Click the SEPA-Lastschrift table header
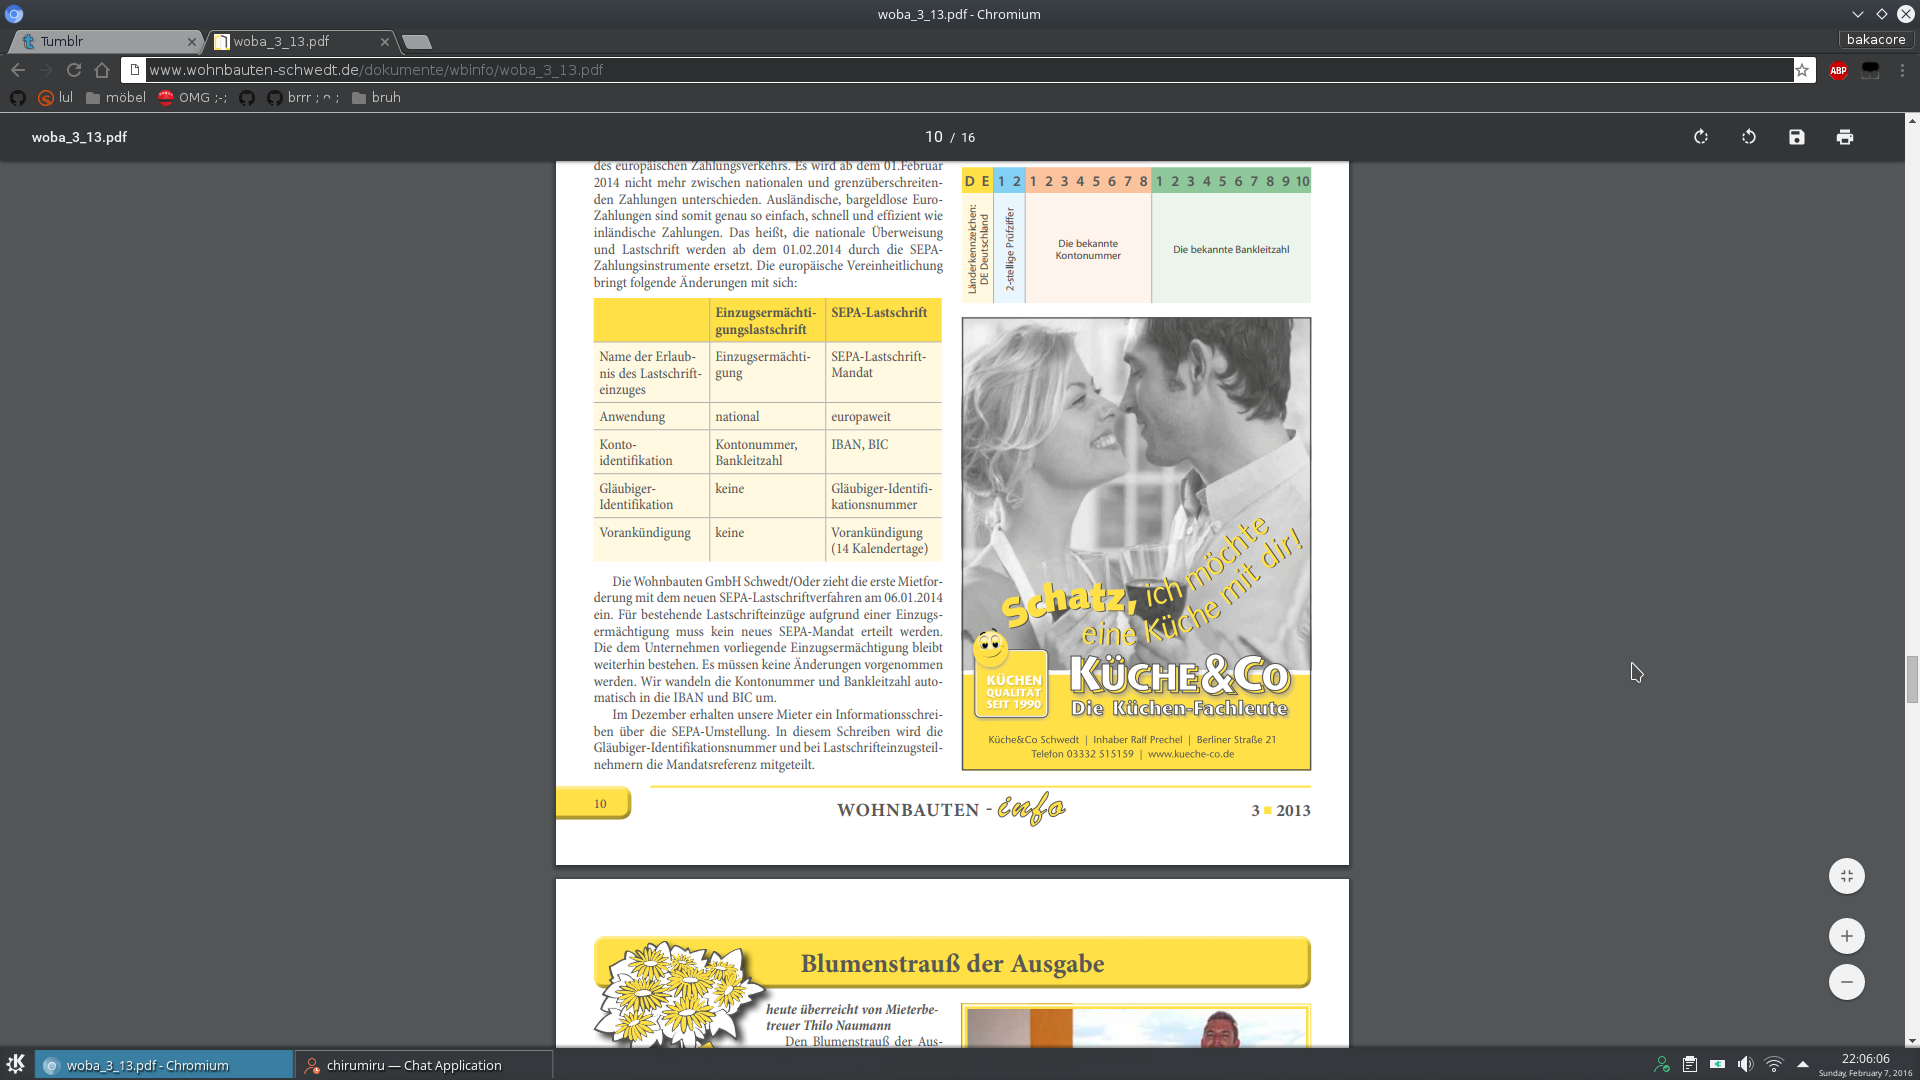The height and width of the screenshot is (1080, 1920). click(879, 313)
